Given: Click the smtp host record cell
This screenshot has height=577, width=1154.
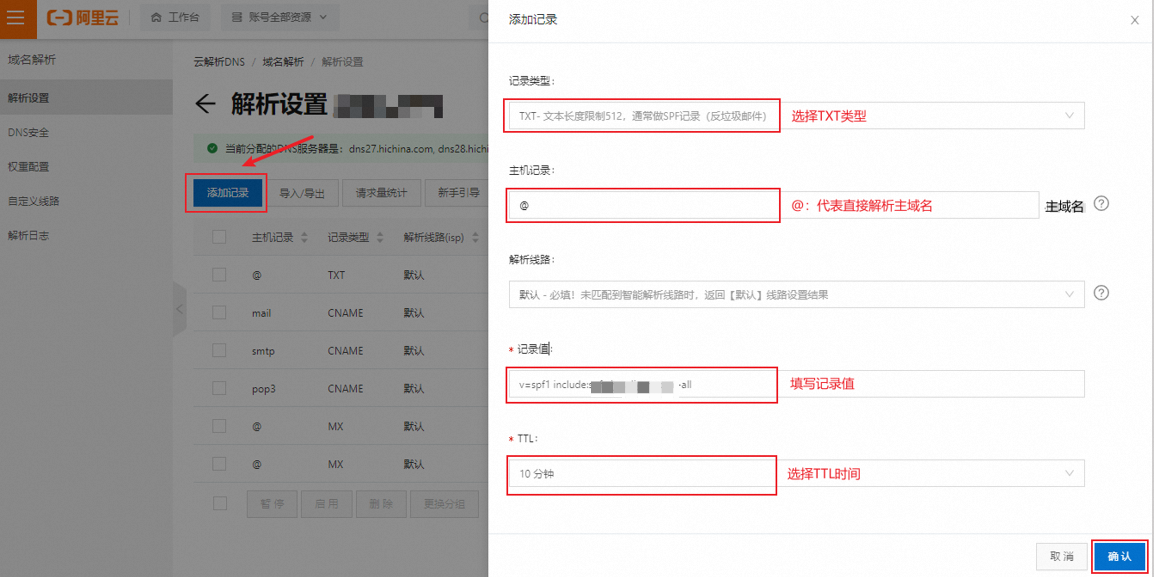Looking at the screenshot, I should [x=263, y=351].
